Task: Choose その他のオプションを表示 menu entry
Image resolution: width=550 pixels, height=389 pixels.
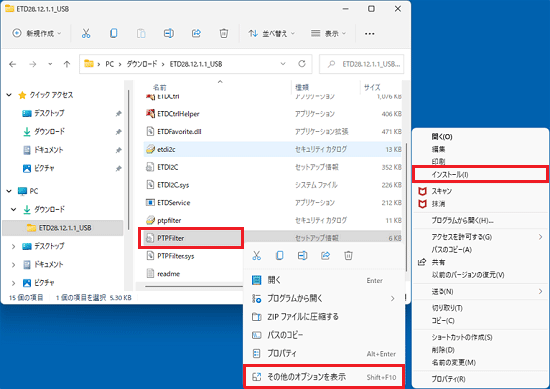Action: point(324,377)
